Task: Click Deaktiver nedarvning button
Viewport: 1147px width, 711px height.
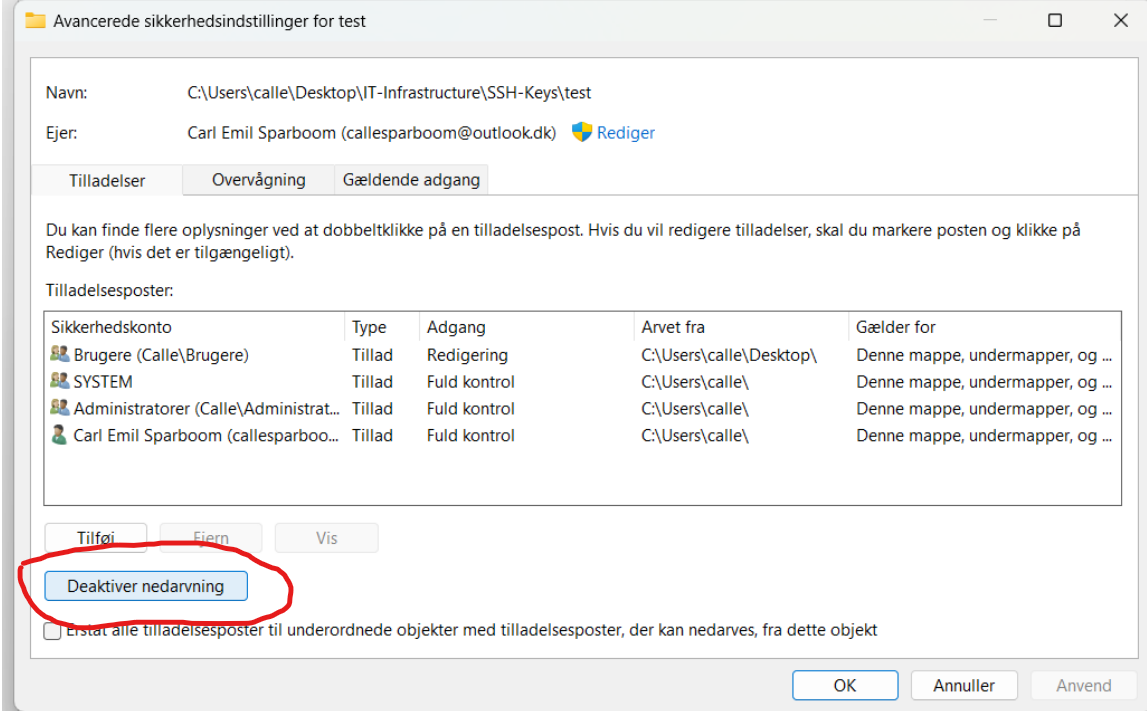Action: click(146, 586)
